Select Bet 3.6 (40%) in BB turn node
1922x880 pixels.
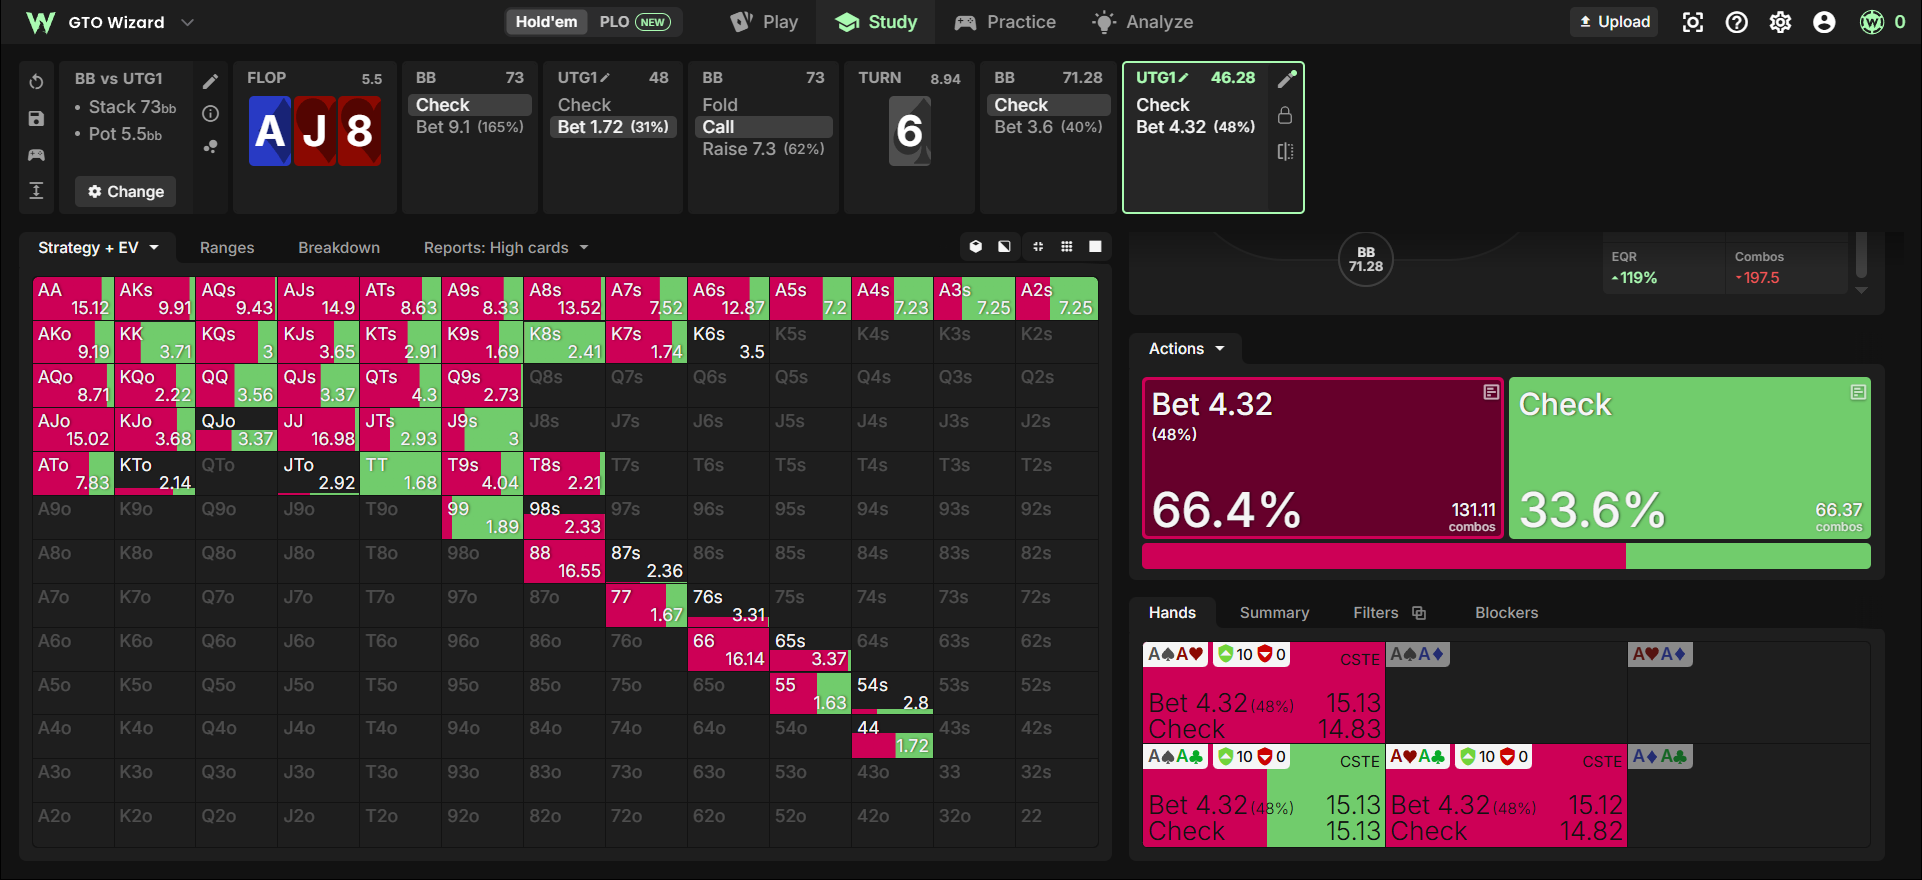1048,127
